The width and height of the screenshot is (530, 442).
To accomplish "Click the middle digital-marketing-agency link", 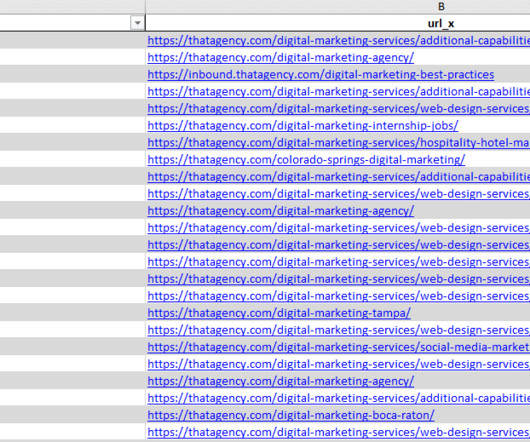I will 281,211.
